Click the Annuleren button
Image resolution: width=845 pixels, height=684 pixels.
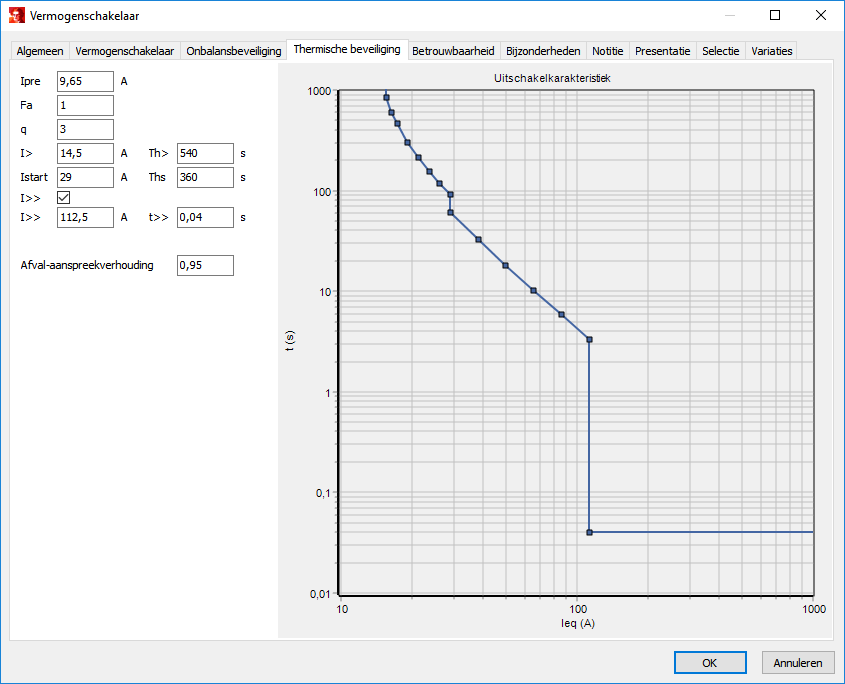[x=798, y=663]
